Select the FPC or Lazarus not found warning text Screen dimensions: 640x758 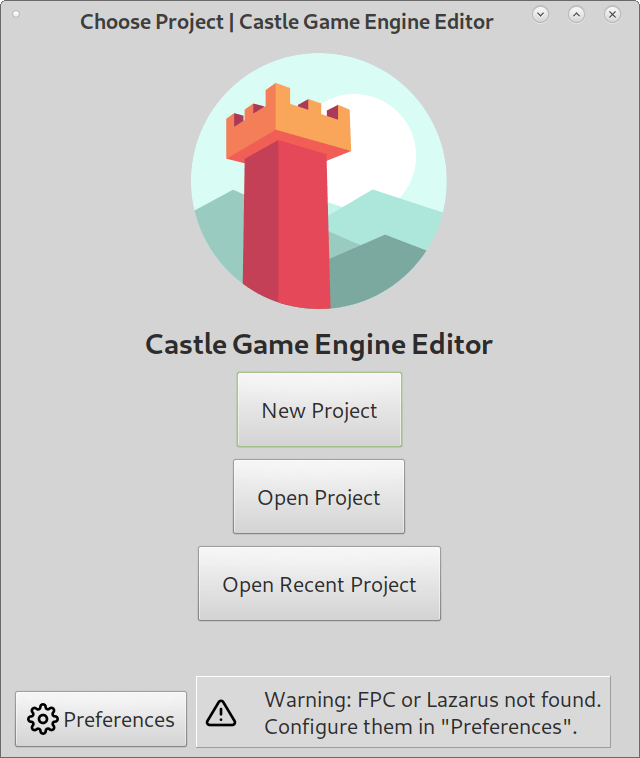[433, 700]
